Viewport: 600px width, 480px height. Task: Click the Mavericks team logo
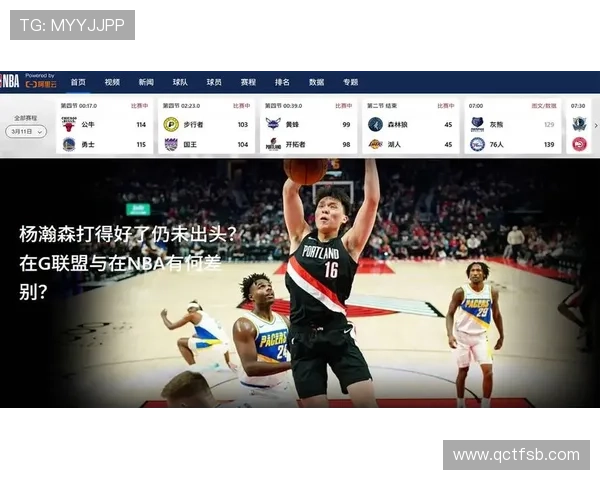coord(579,124)
